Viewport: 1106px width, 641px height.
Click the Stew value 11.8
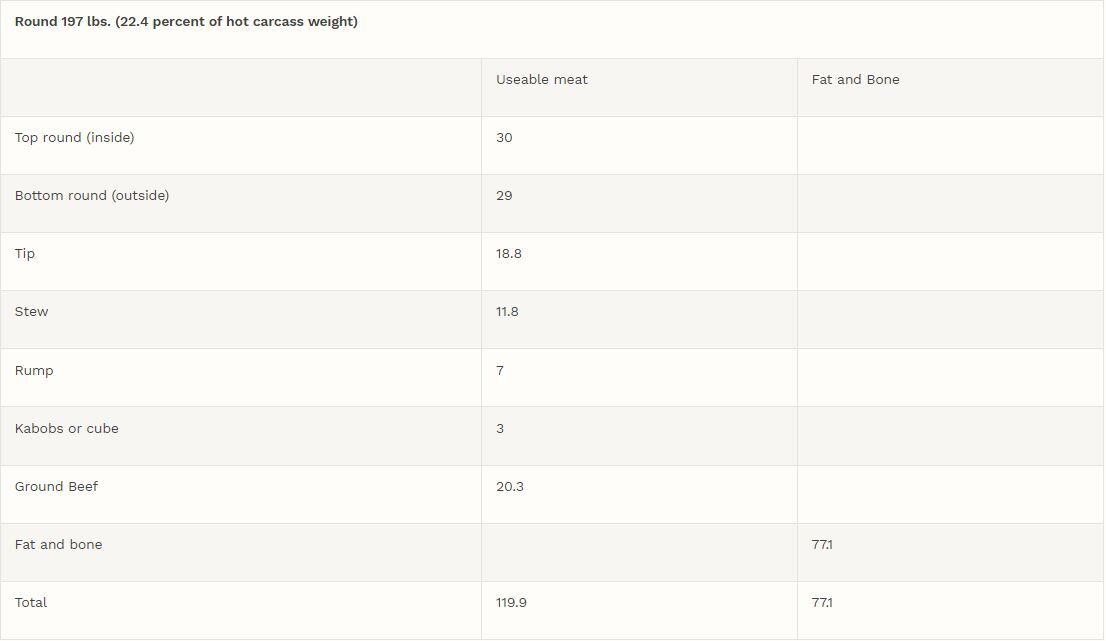click(x=507, y=312)
